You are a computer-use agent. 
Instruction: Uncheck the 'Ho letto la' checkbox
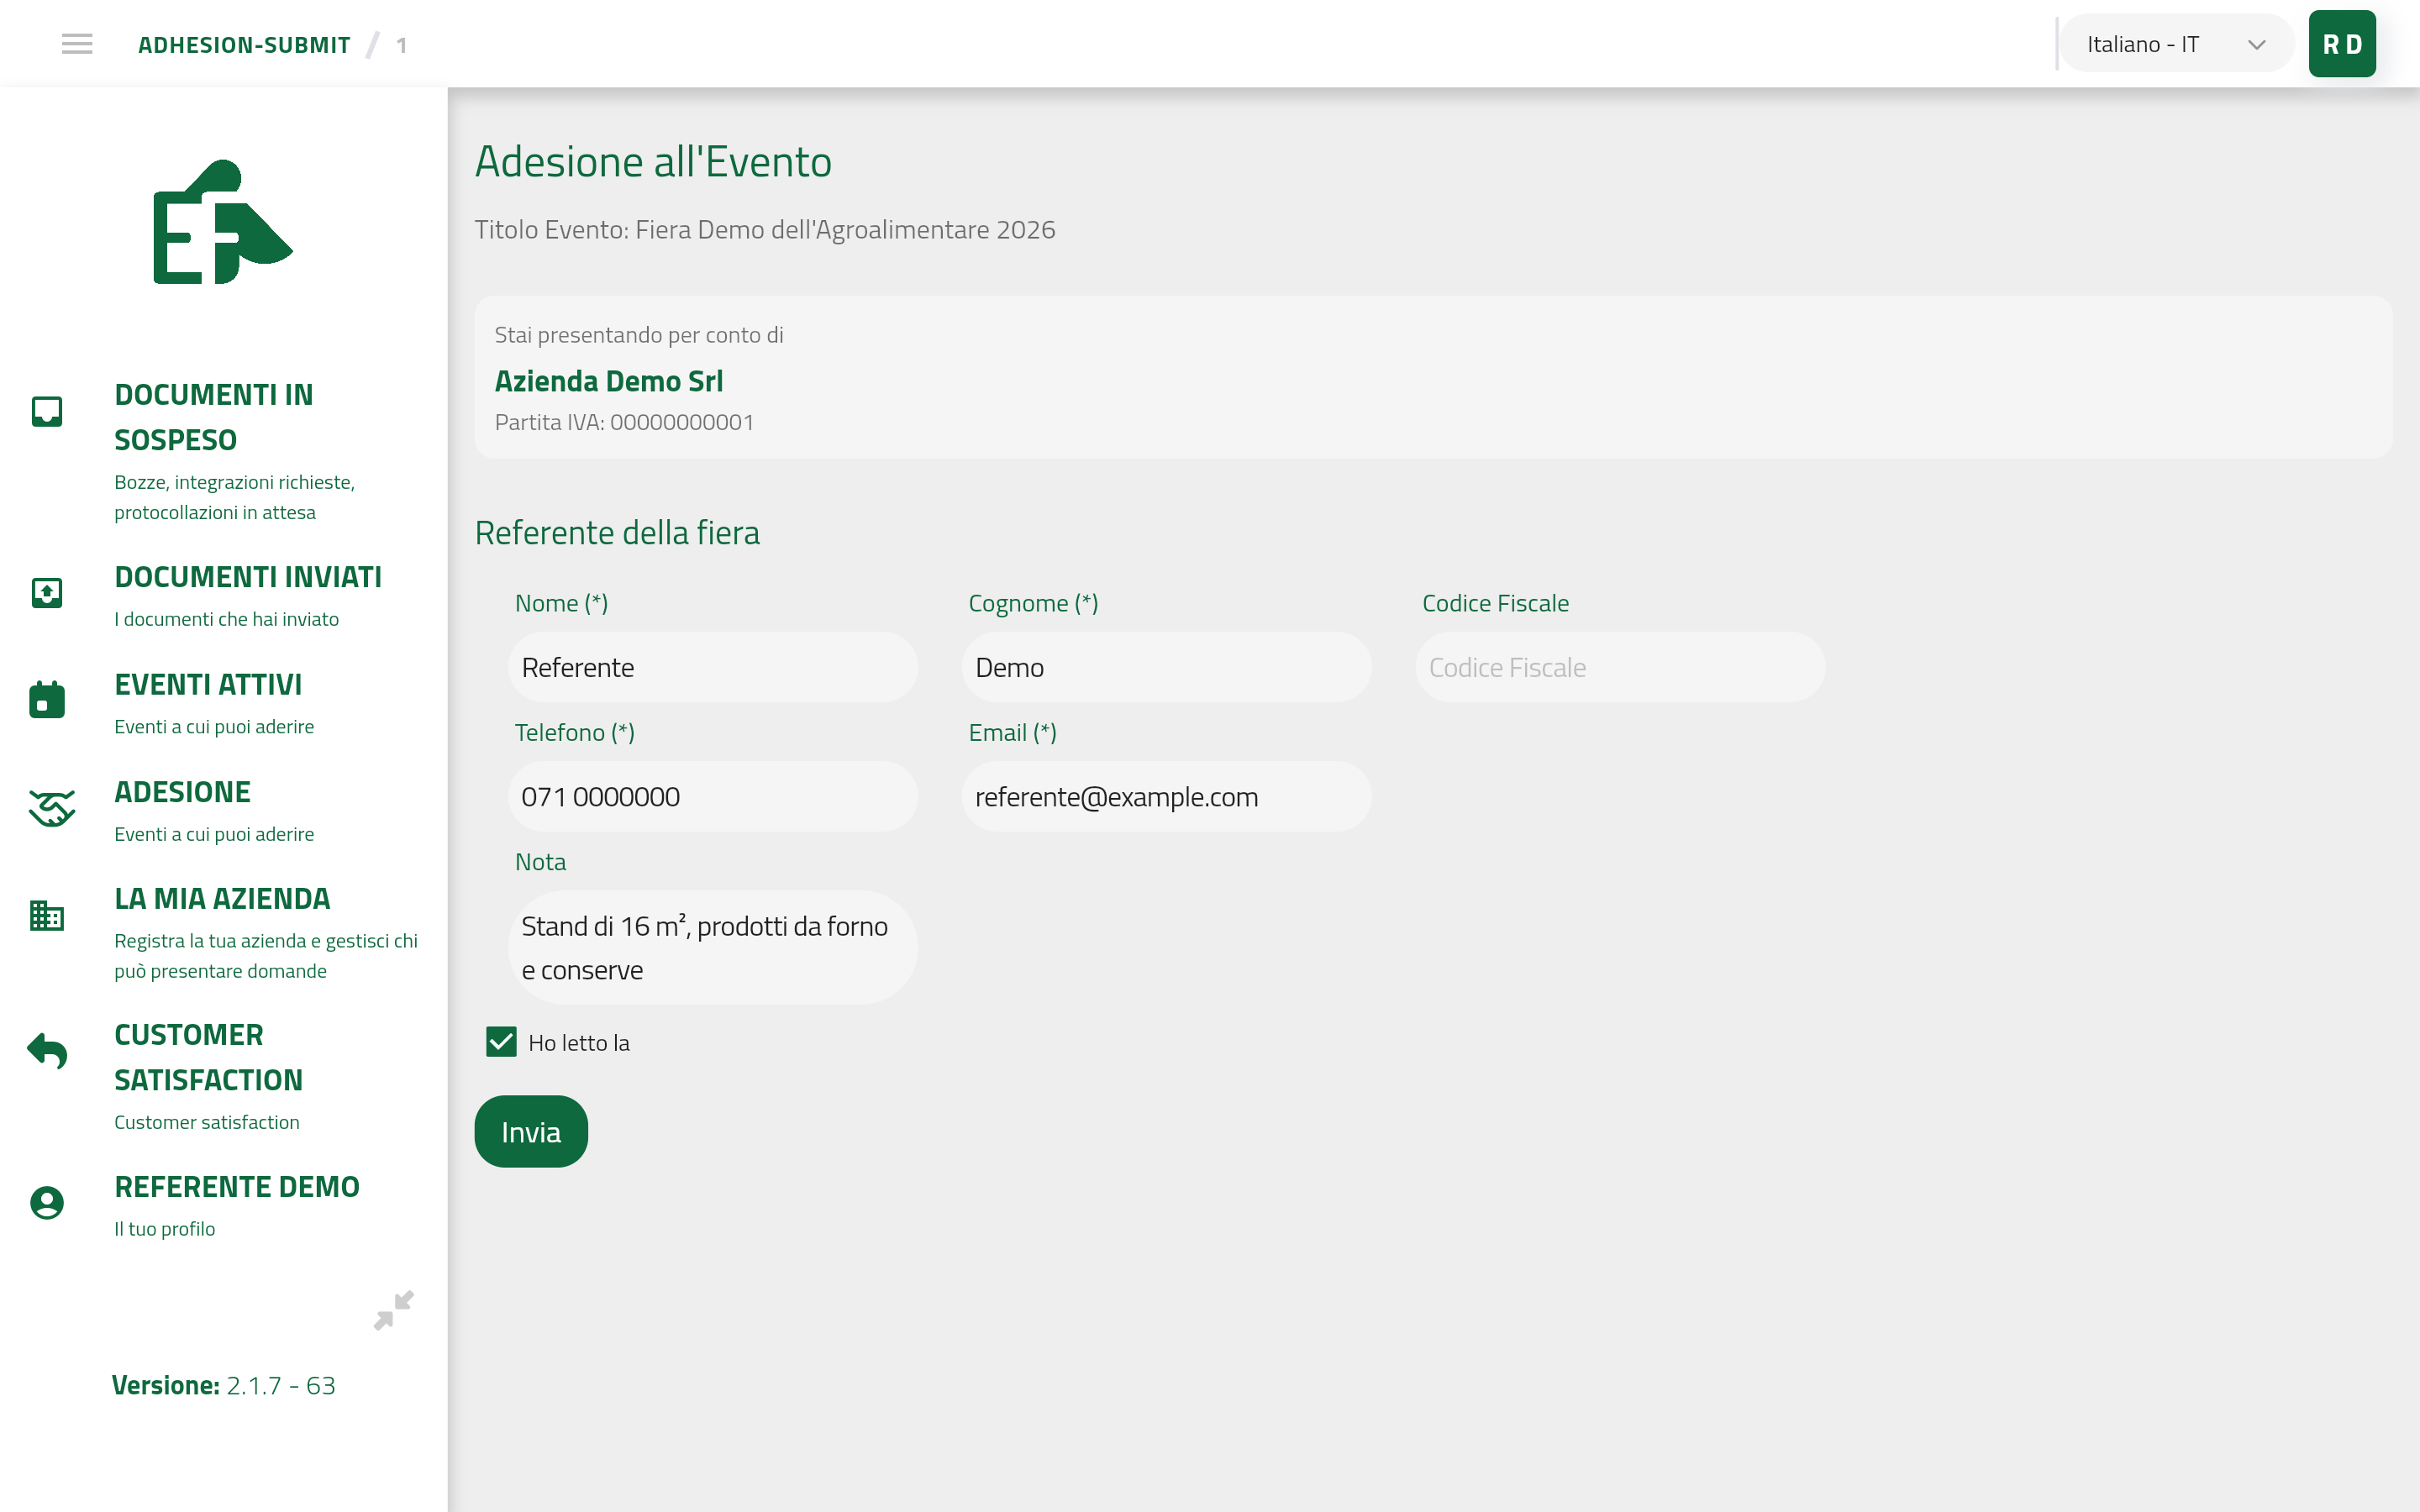coord(501,1042)
